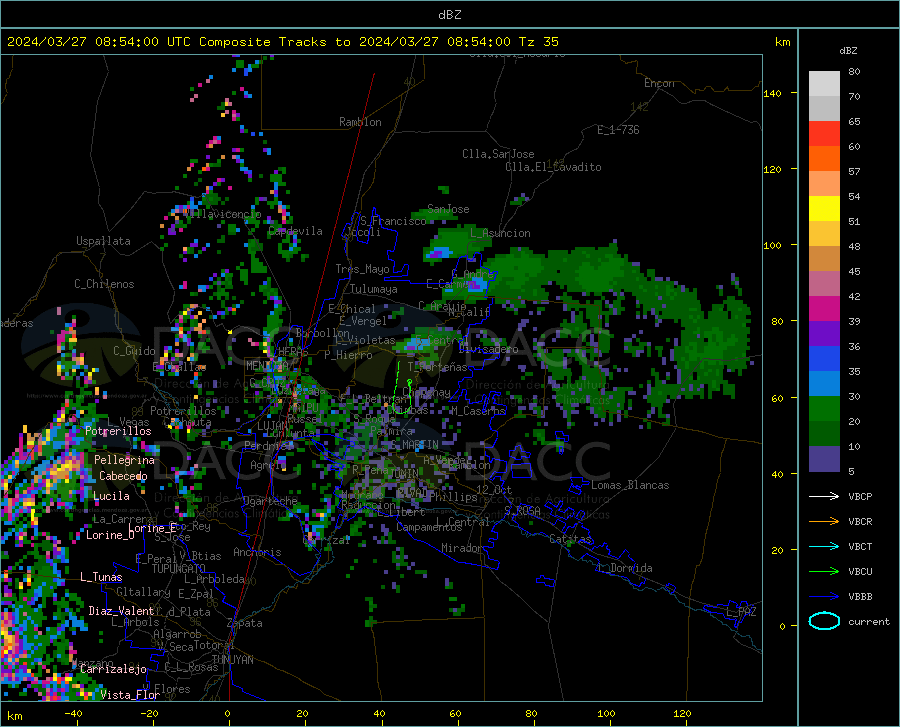Screen dimensions: 900x727
Task: Click the Lucila station label
Action: (111, 496)
